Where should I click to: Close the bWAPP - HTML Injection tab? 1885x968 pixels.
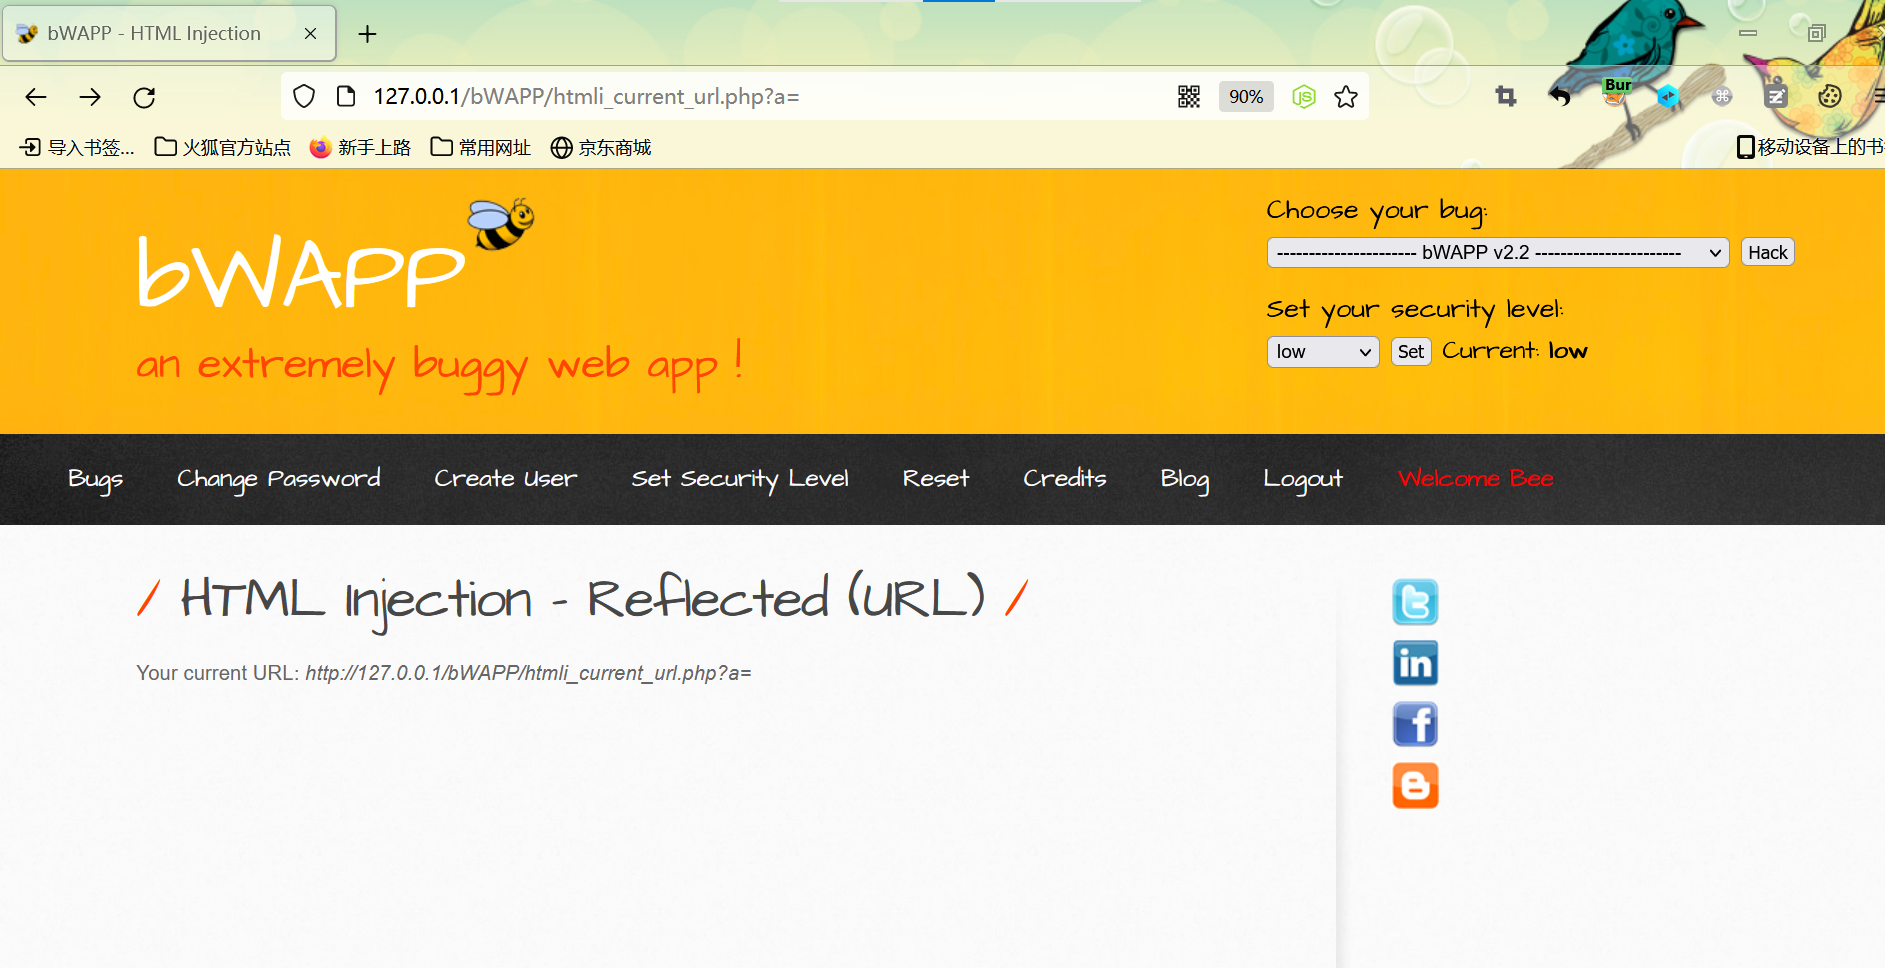click(x=310, y=34)
